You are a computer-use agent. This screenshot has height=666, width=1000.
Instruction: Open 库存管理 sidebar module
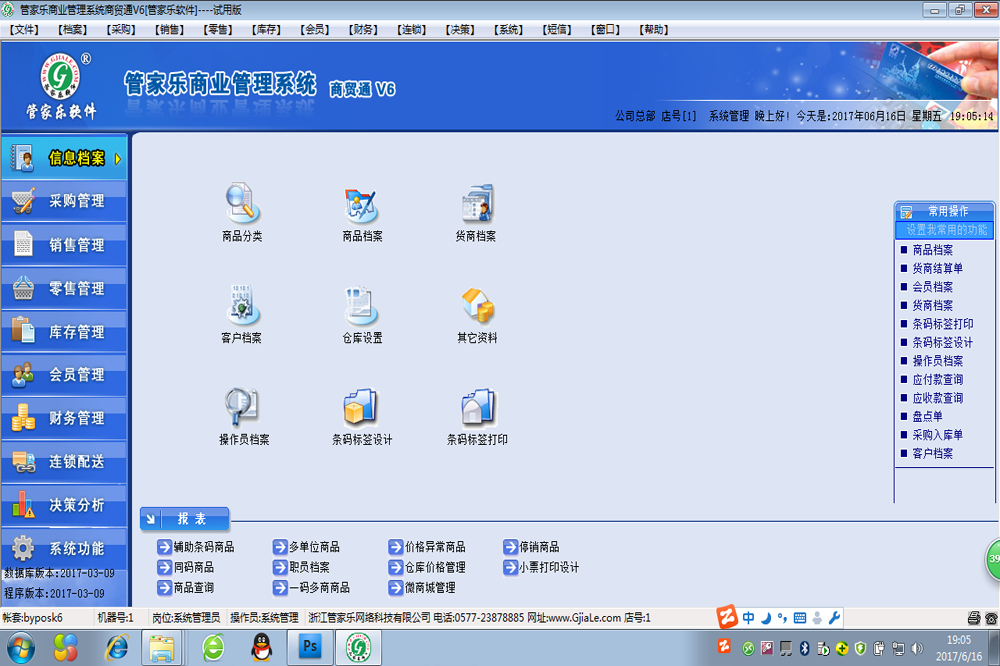pos(64,332)
